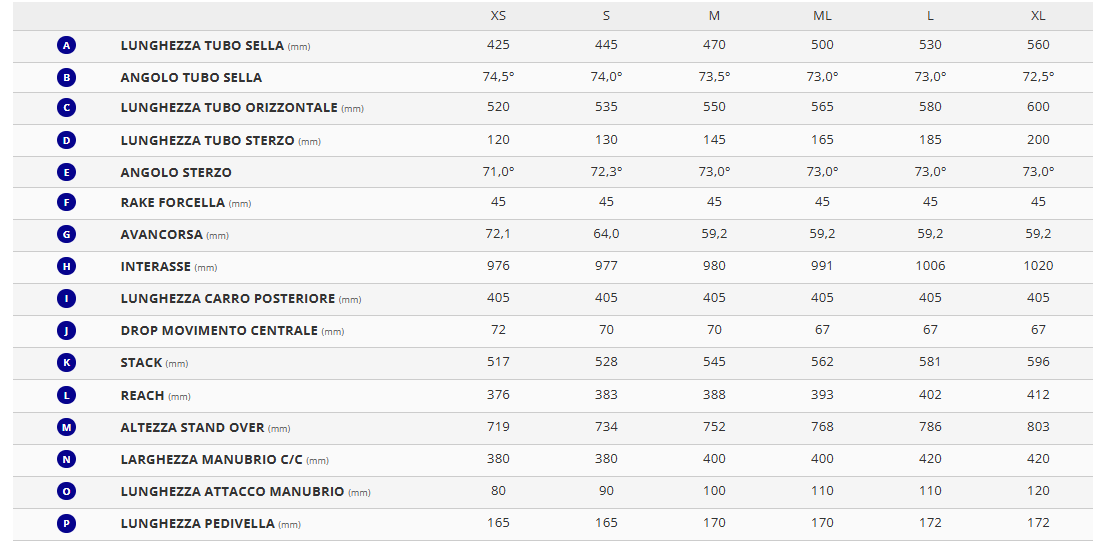Select the REACH row label
1105x553 pixels.
tap(143, 396)
